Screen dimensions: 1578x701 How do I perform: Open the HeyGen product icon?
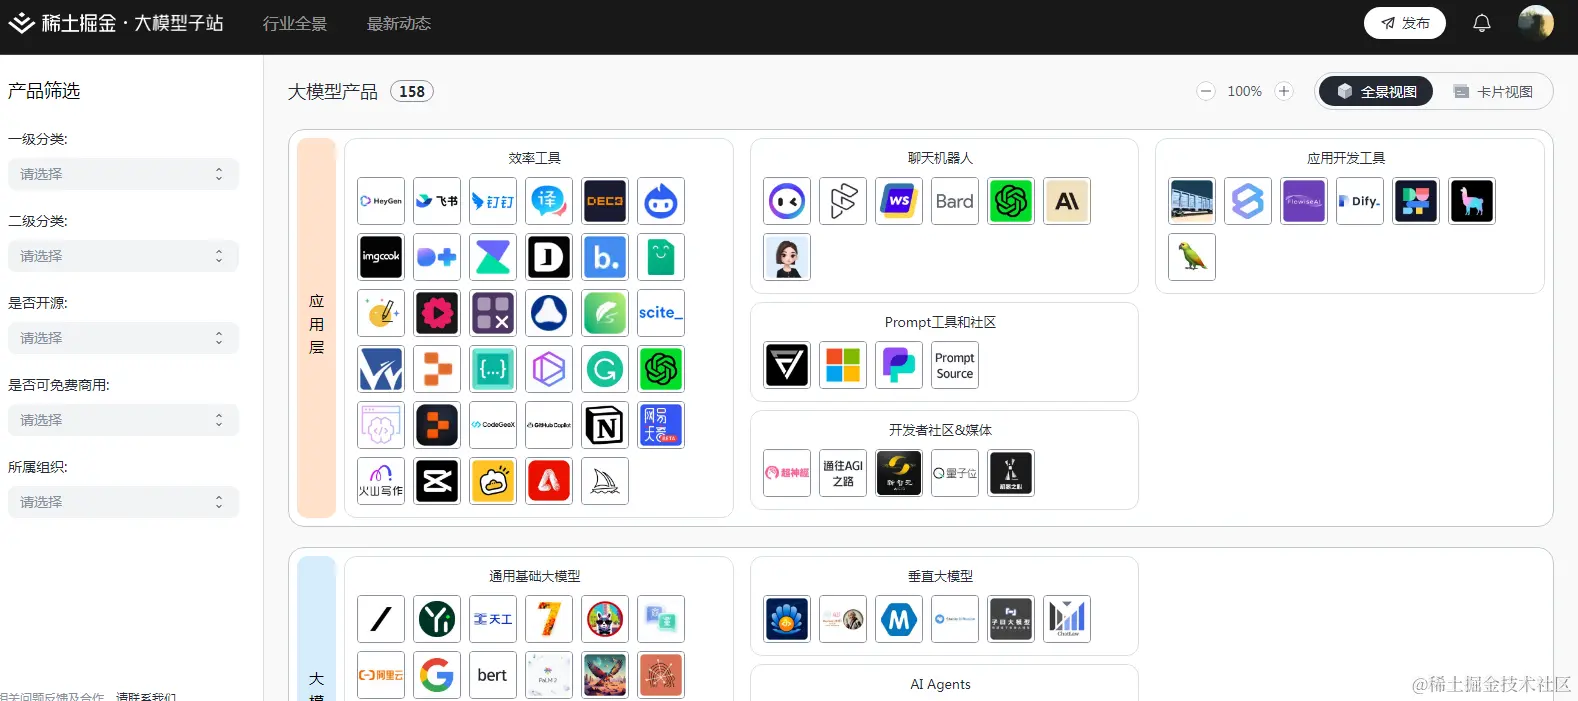coord(381,201)
